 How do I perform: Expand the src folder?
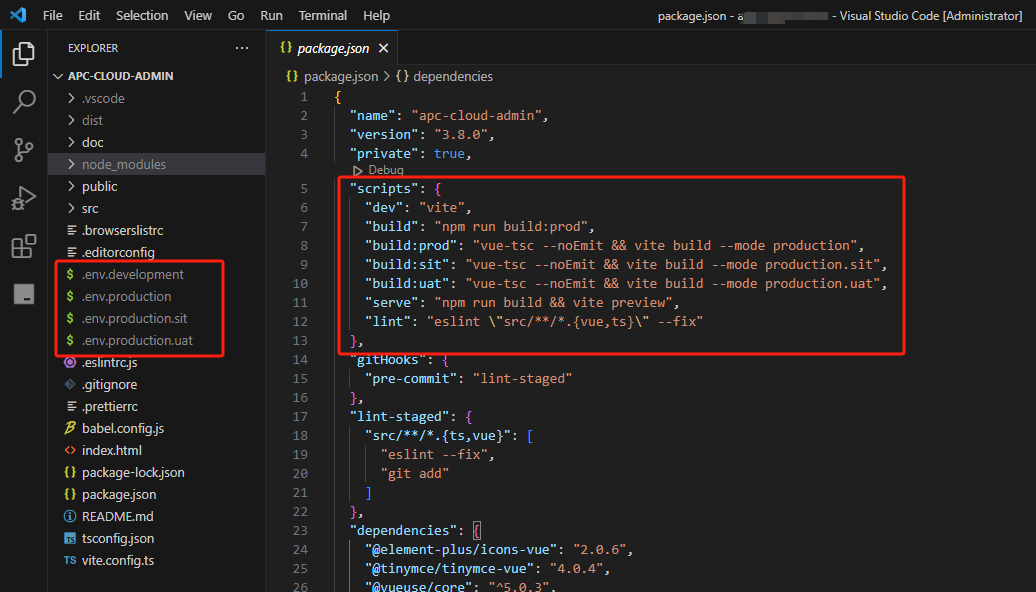pos(90,208)
